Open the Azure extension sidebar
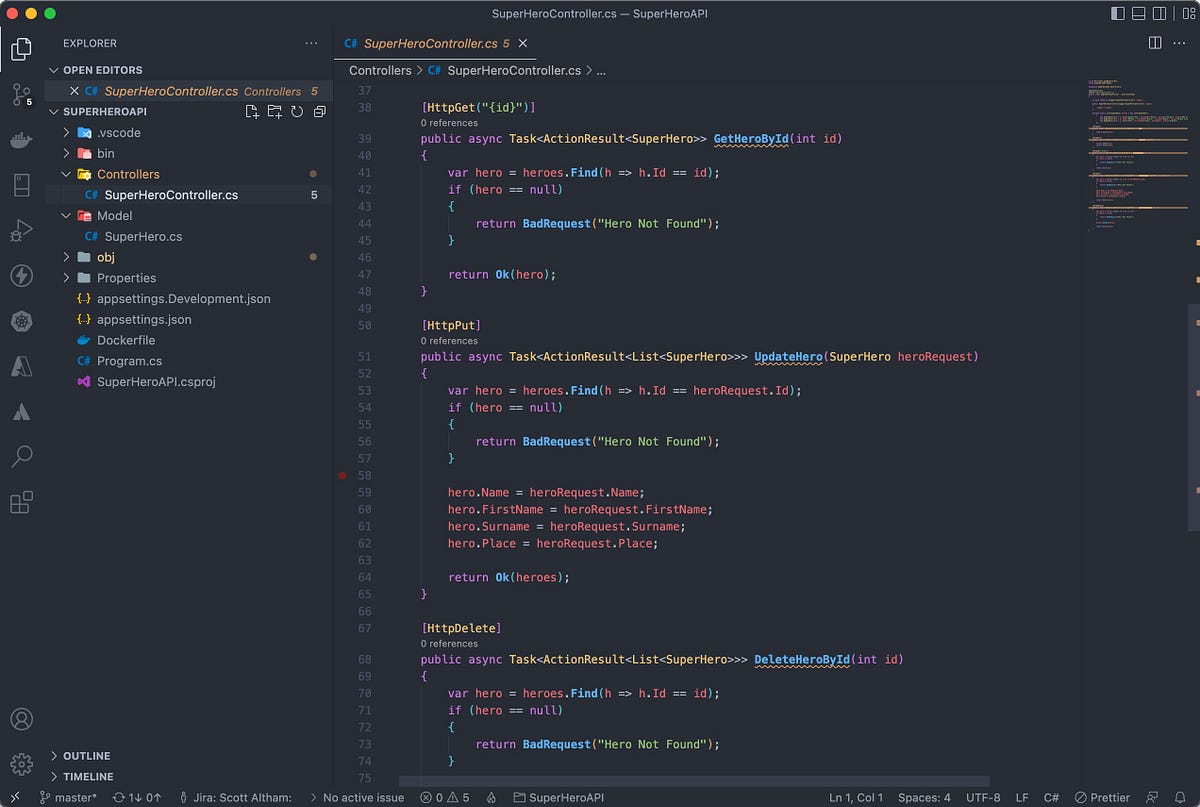1200x807 pixels. pos(21,367)
